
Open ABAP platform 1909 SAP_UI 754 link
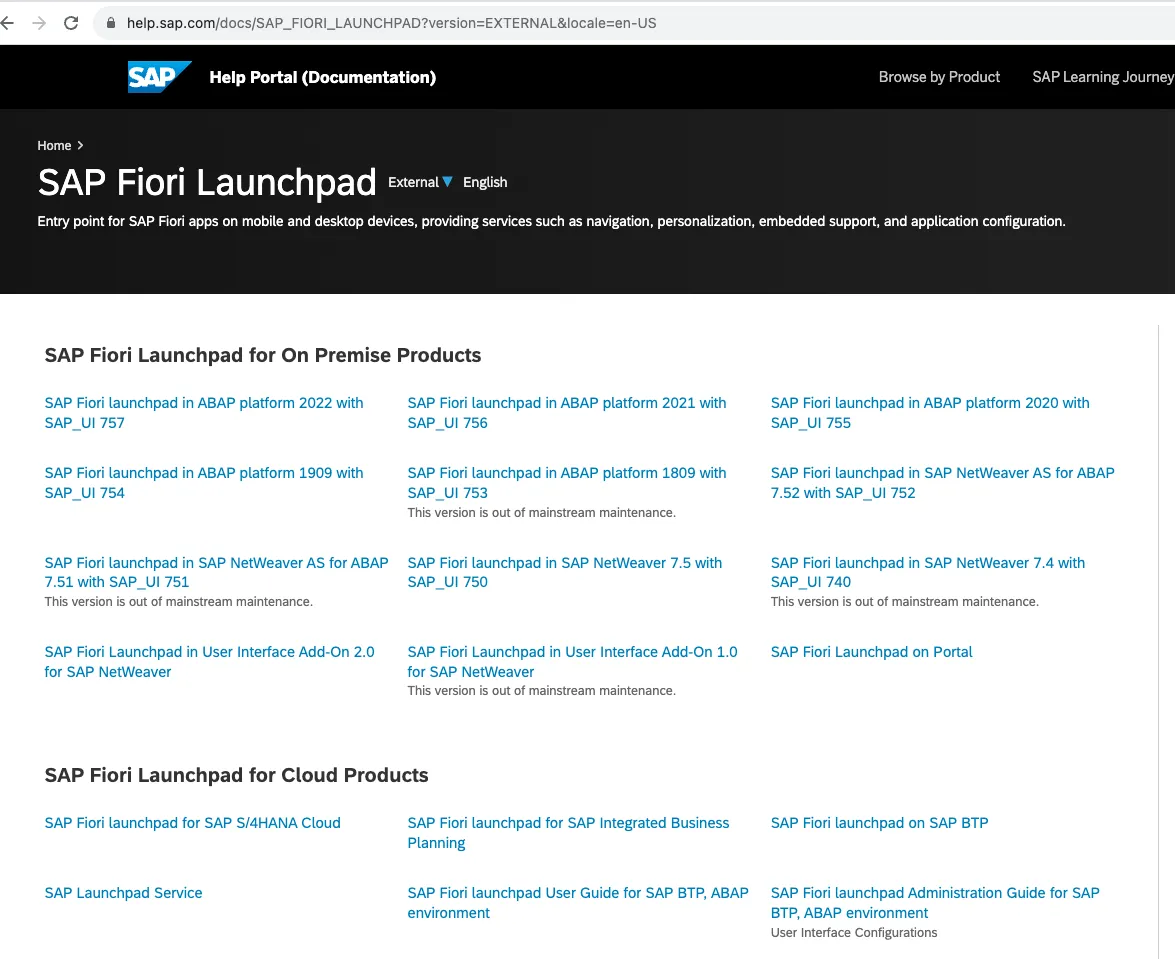(204, 482)
